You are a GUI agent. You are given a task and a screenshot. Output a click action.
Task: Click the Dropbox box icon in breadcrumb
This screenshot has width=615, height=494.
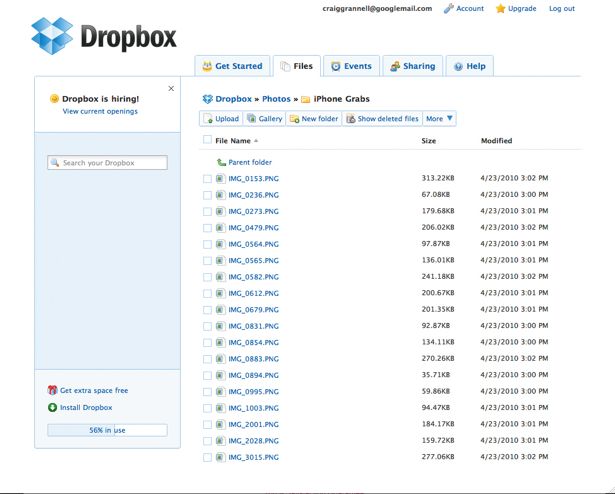click(207, 99)
